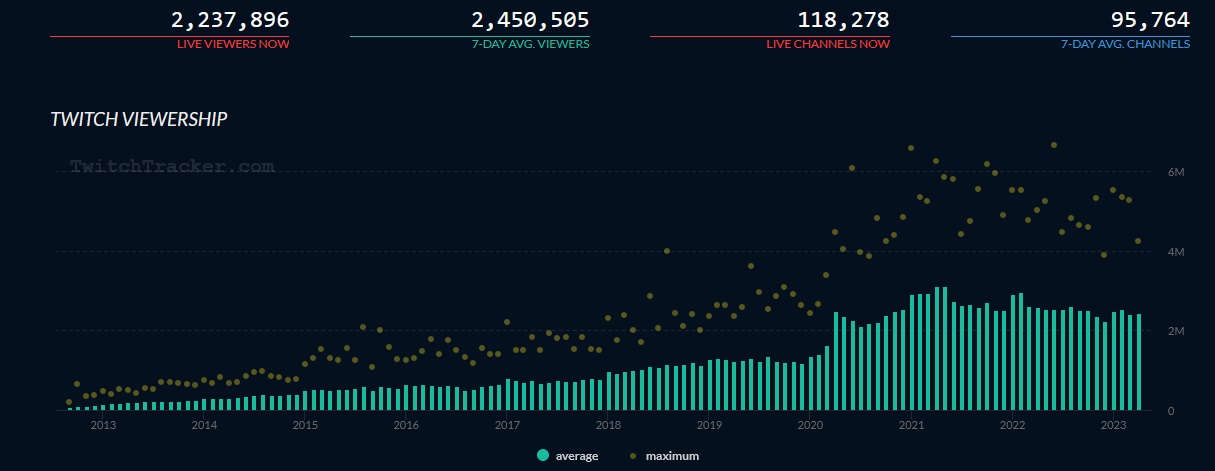Open the 7-DAY AVG. CHANNELS label

(x=1125, y=44)
